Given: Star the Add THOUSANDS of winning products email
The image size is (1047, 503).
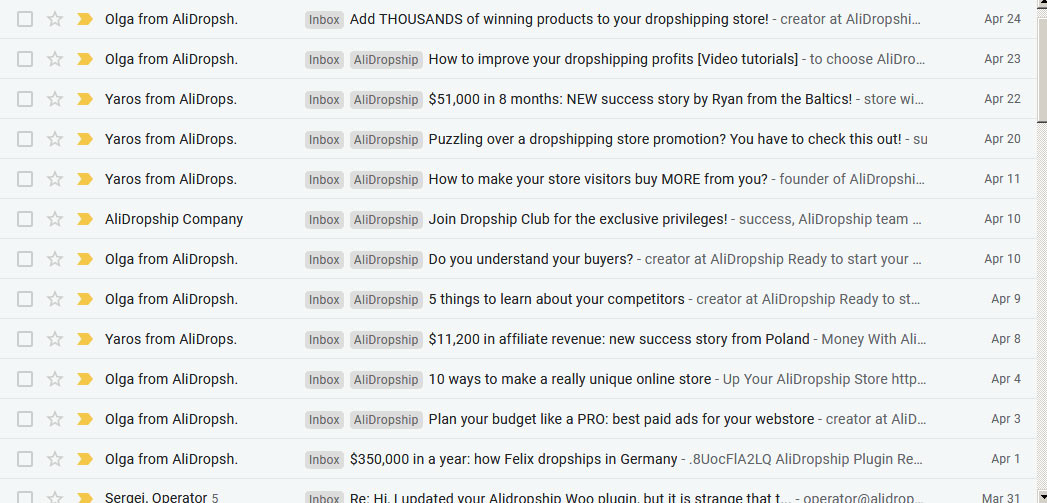Looking at the screenshot, I should 55,19.
